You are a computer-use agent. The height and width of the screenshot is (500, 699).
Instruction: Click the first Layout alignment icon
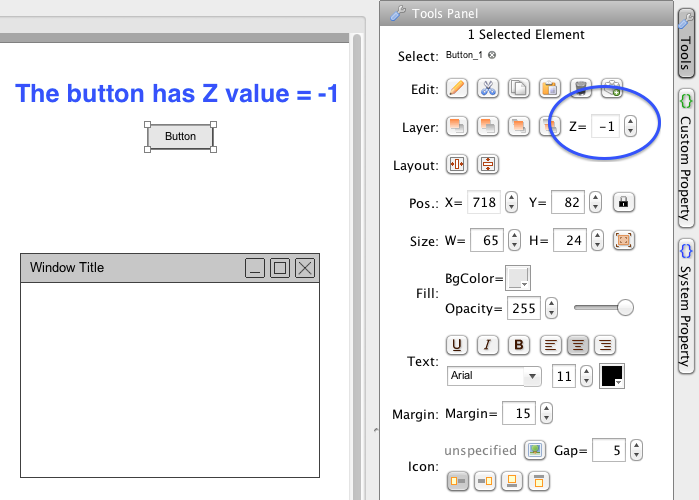[x=456, y=165]
